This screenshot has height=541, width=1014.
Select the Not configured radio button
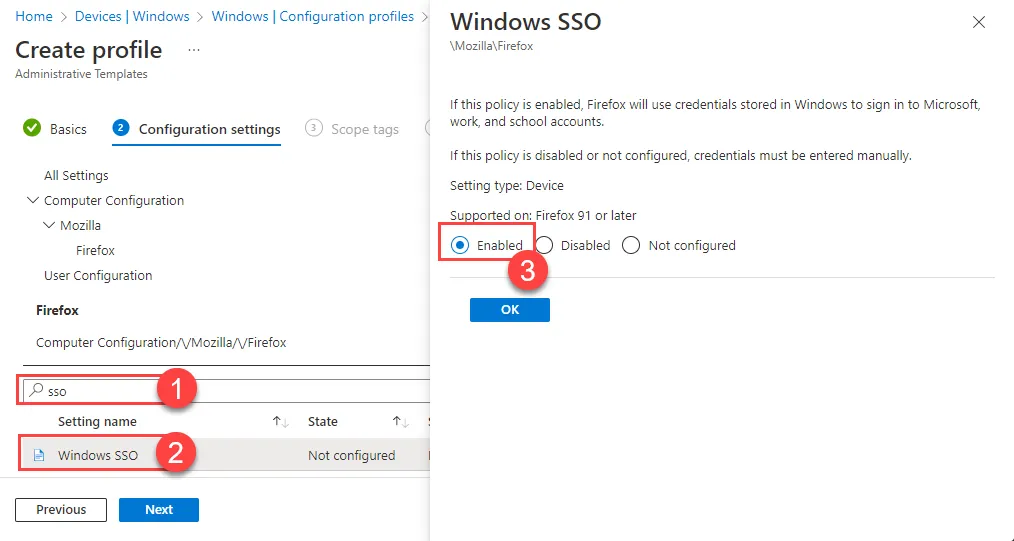tap(631, 245)
